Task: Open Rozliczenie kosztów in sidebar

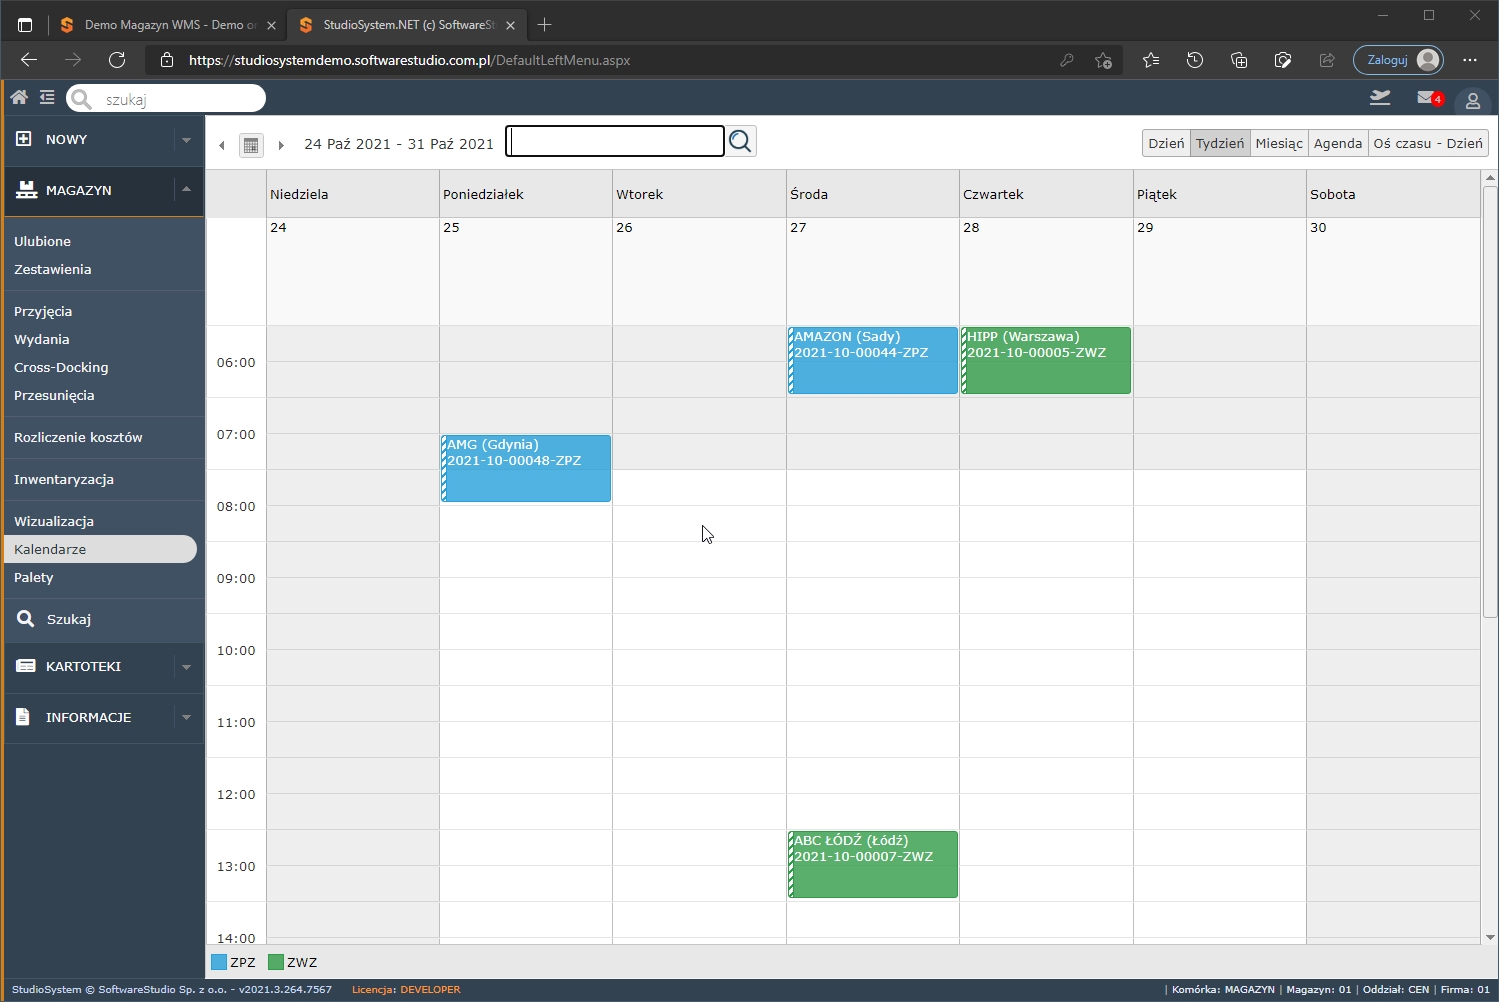Action: click(78, 437)
